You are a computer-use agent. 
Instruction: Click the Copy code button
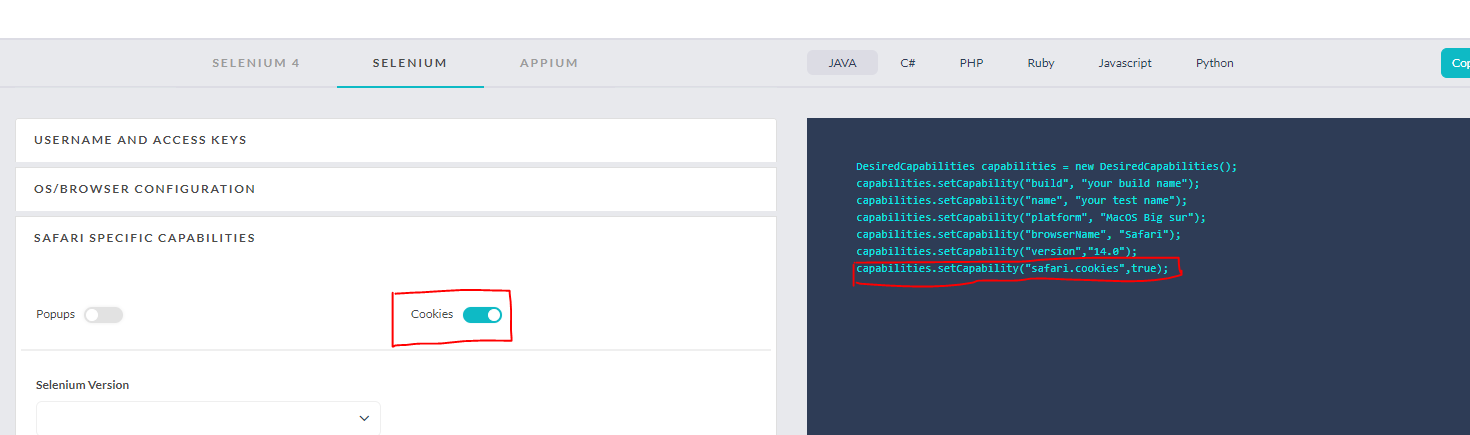coord(1455,63)
